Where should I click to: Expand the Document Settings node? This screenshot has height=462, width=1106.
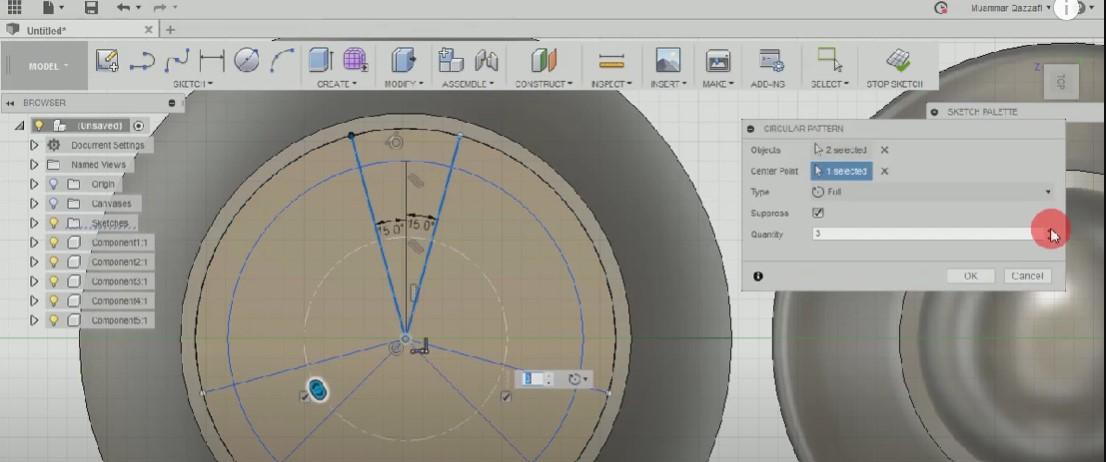coord(33,145)
